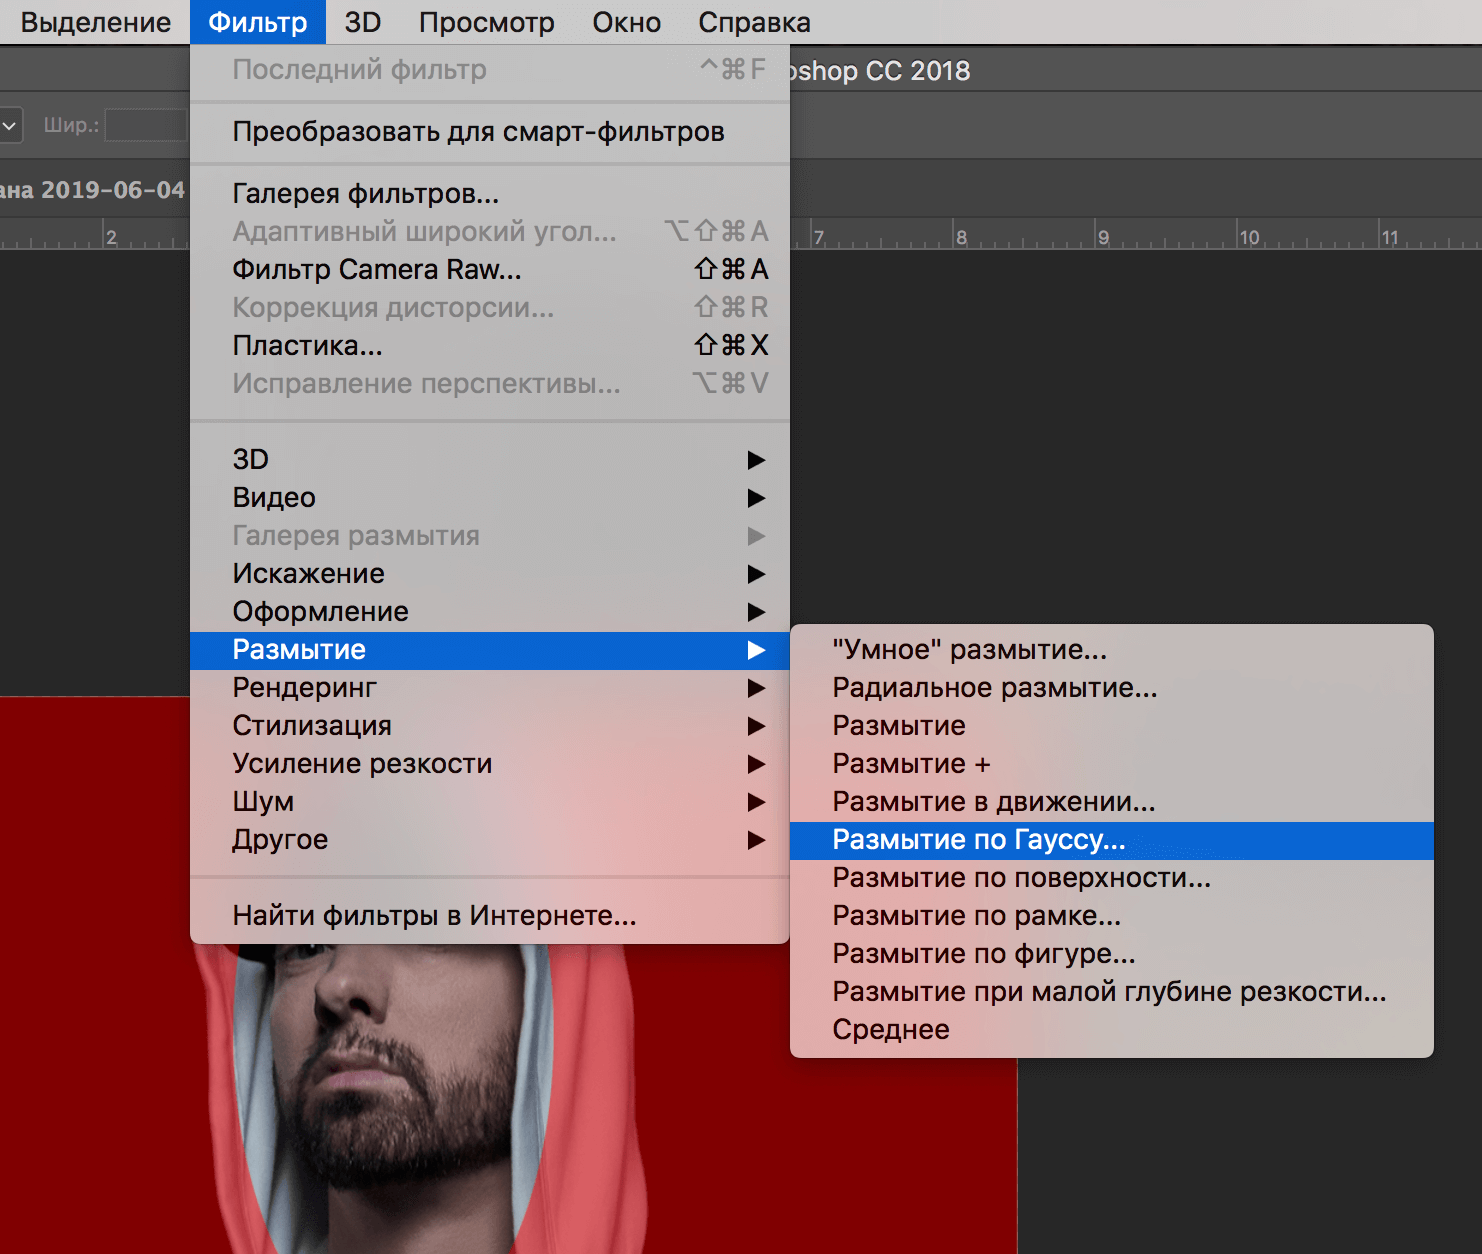Screen dimensions: 1482x1254
Task: Open the Справка menu
Action: [x=755, y=22]
